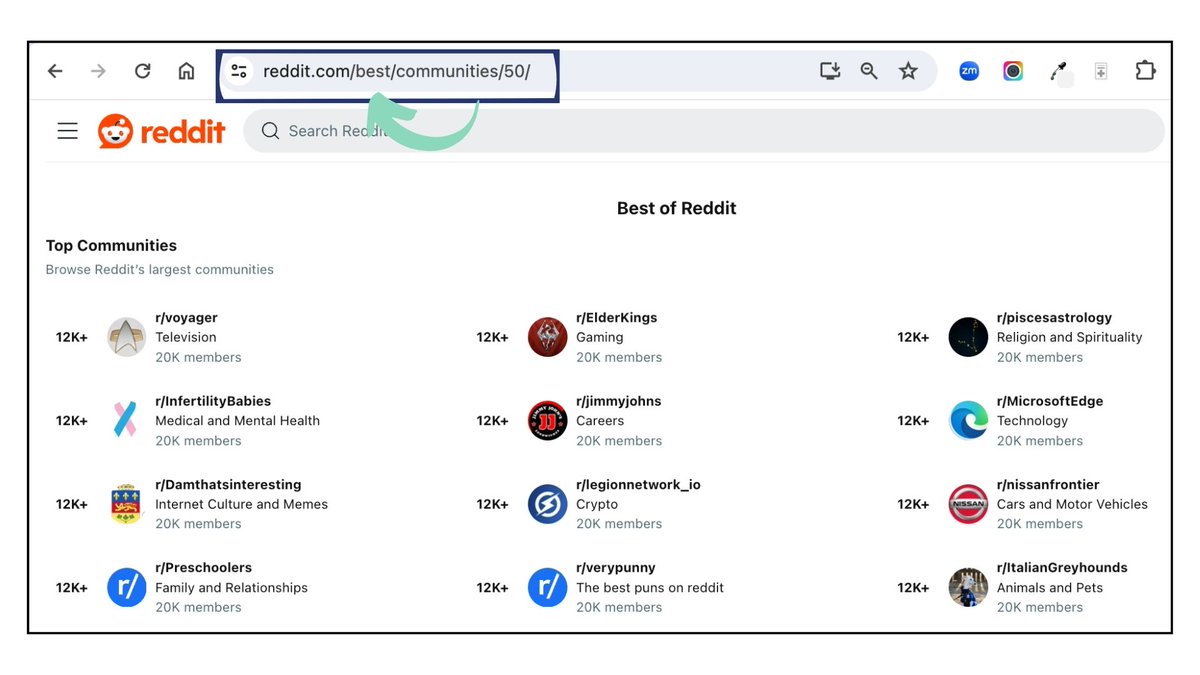Click the zoom magnifier icon in address bar
Viewport: 1200px width, 675px height.
click(869, 71)
